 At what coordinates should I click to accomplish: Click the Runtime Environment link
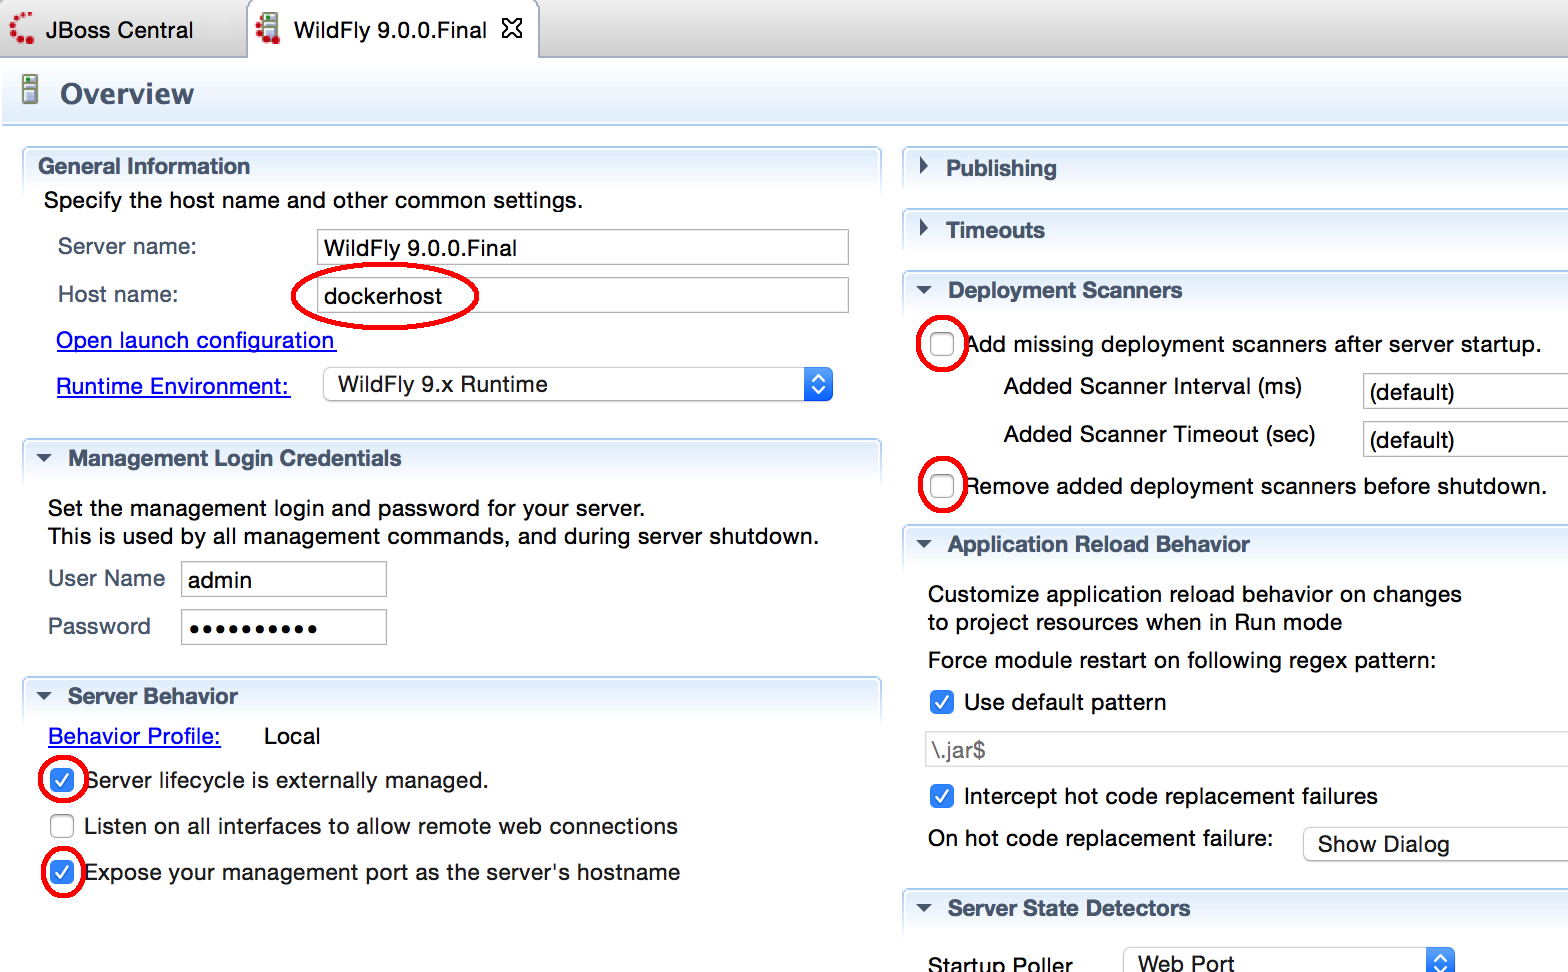tap(173, 386)
